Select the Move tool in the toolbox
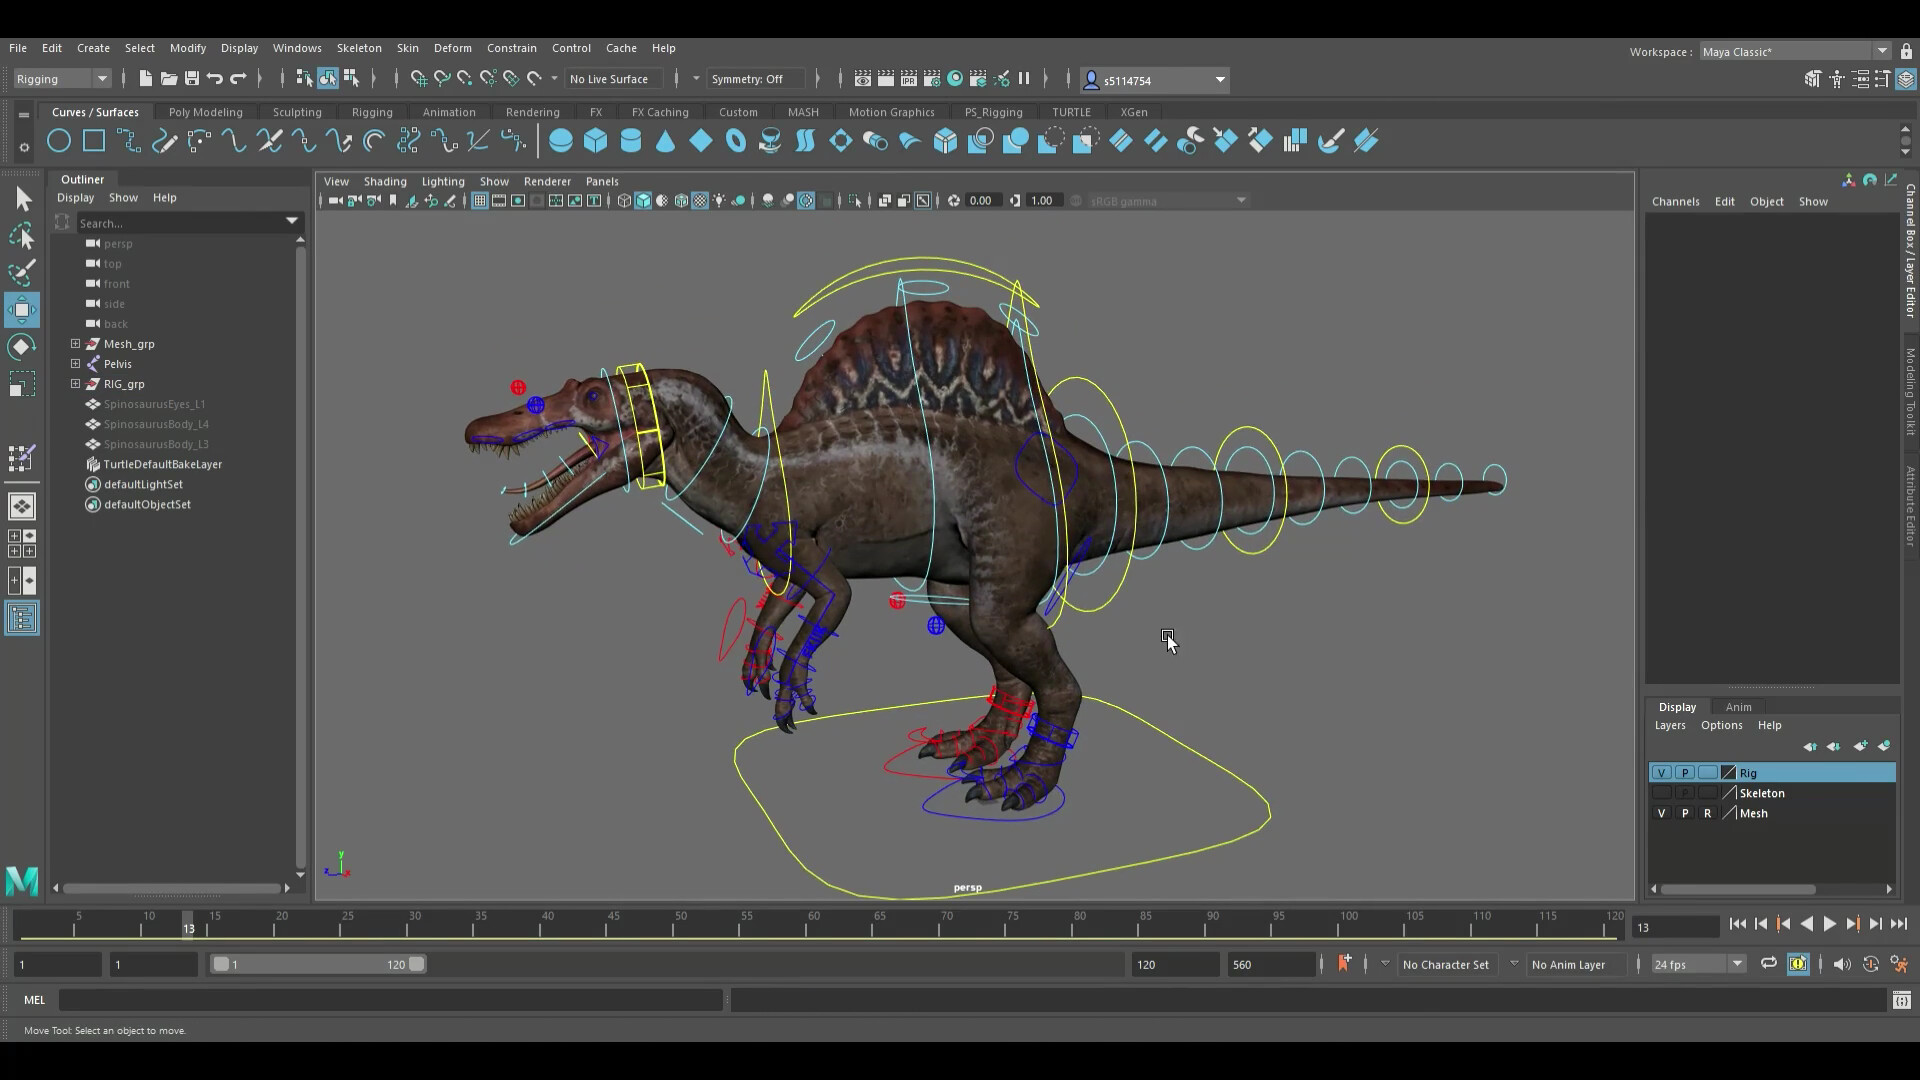This screenshot has height=1080, width=1920. pos(22,309)
